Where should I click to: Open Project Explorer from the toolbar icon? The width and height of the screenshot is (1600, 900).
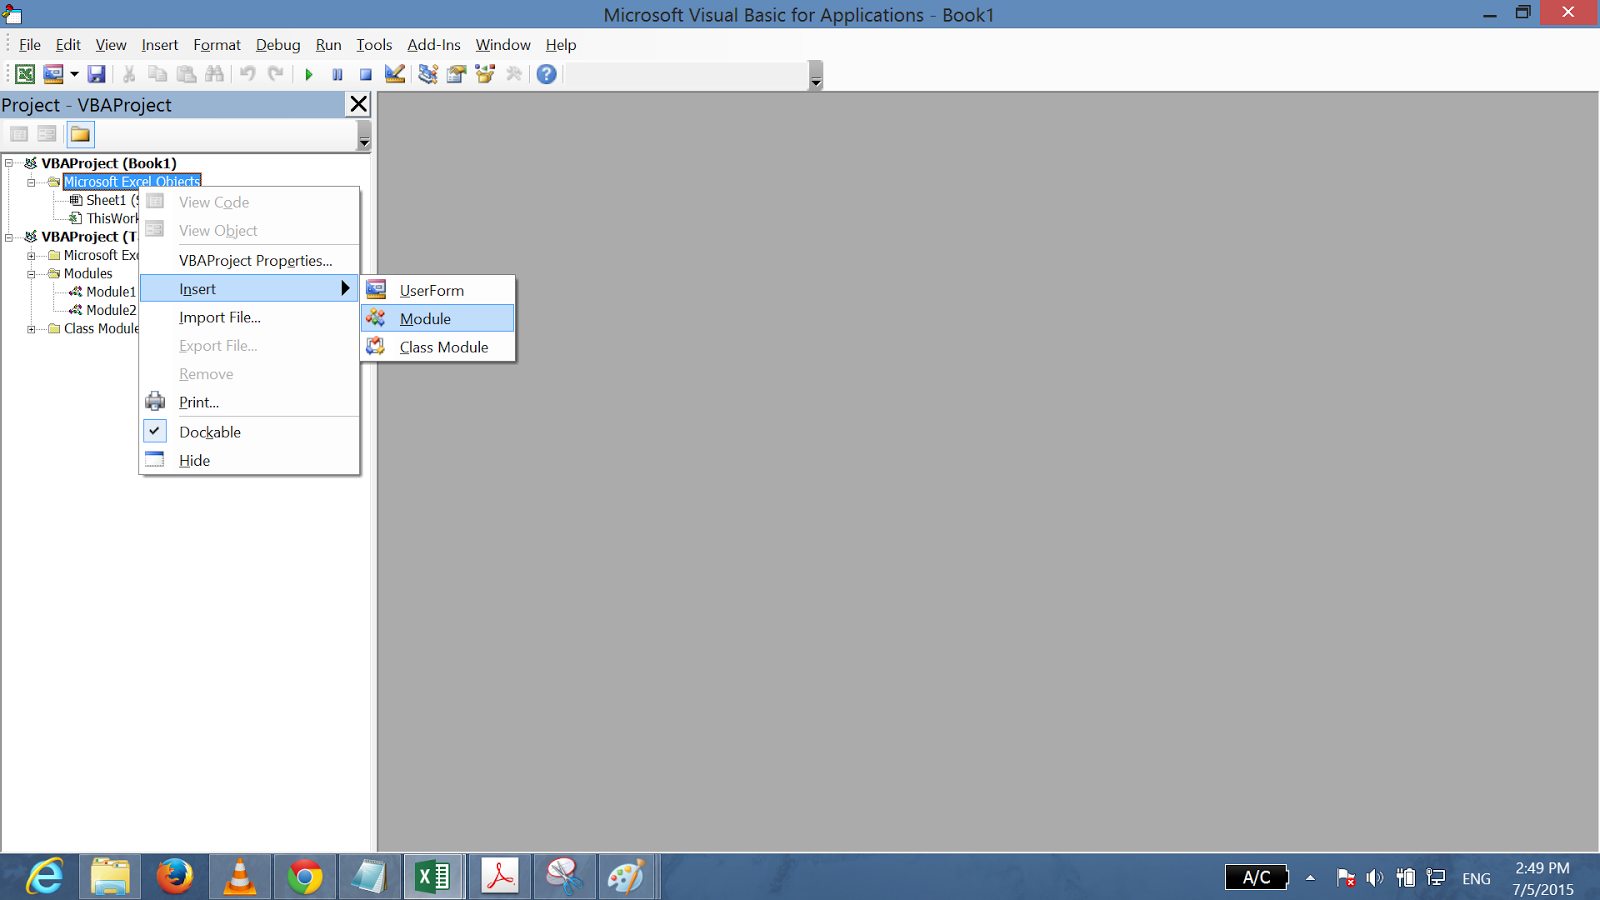coord(428,74)
